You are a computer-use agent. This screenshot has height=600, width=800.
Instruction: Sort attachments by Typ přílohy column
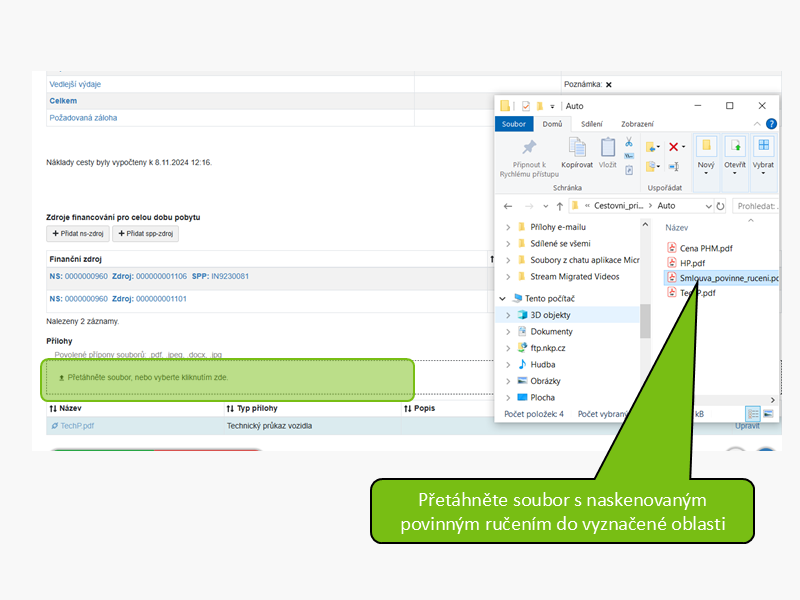point(252,409)
